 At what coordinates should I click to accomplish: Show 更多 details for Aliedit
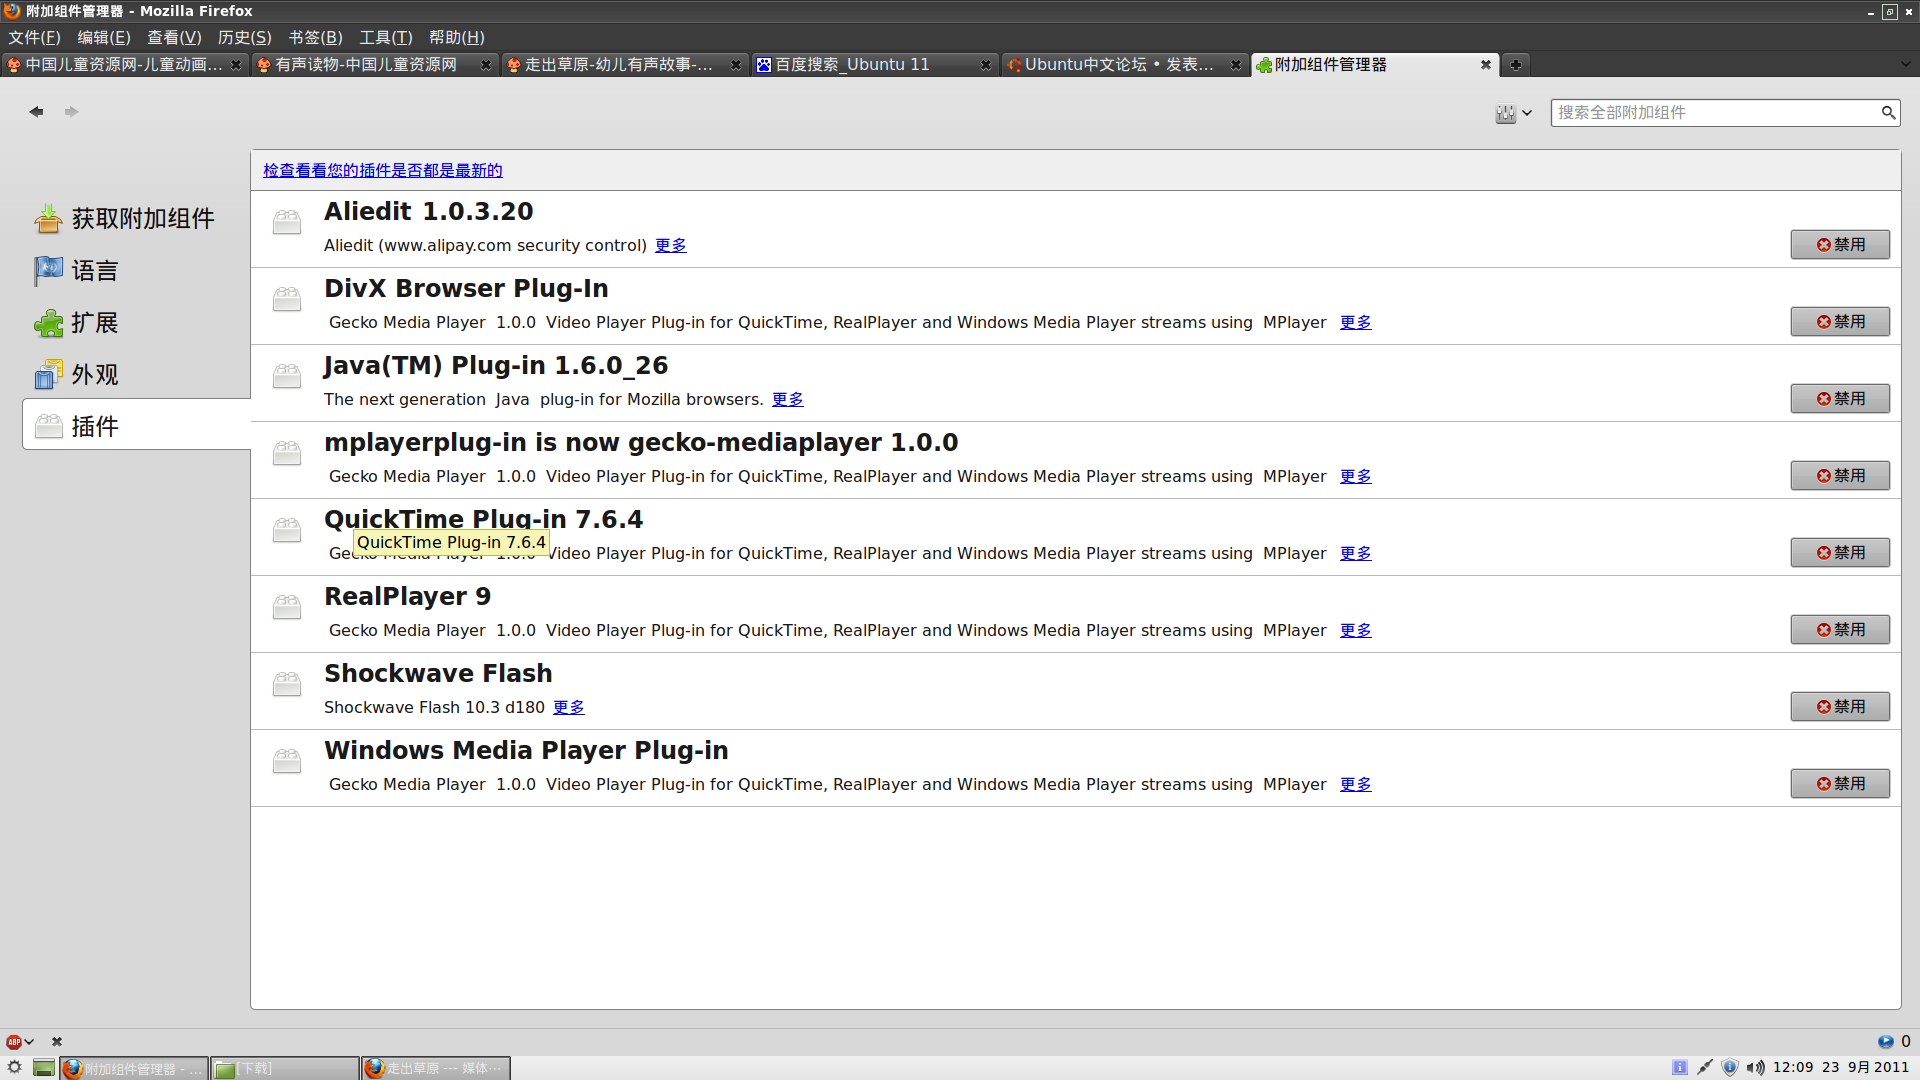[670, 245]
